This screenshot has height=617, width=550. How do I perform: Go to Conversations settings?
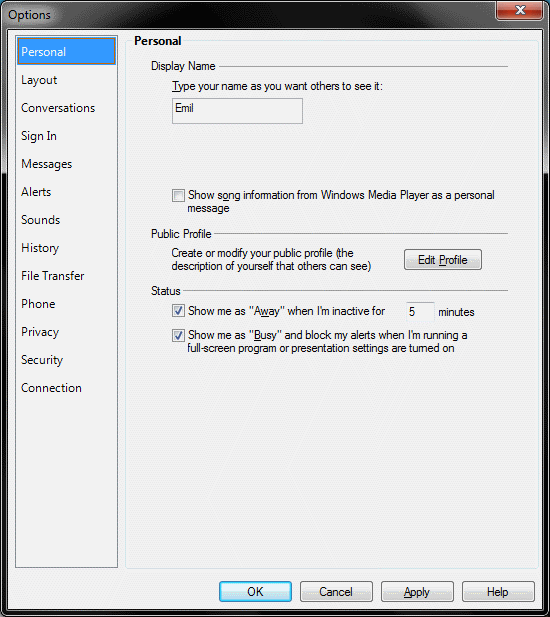[58, 108]
